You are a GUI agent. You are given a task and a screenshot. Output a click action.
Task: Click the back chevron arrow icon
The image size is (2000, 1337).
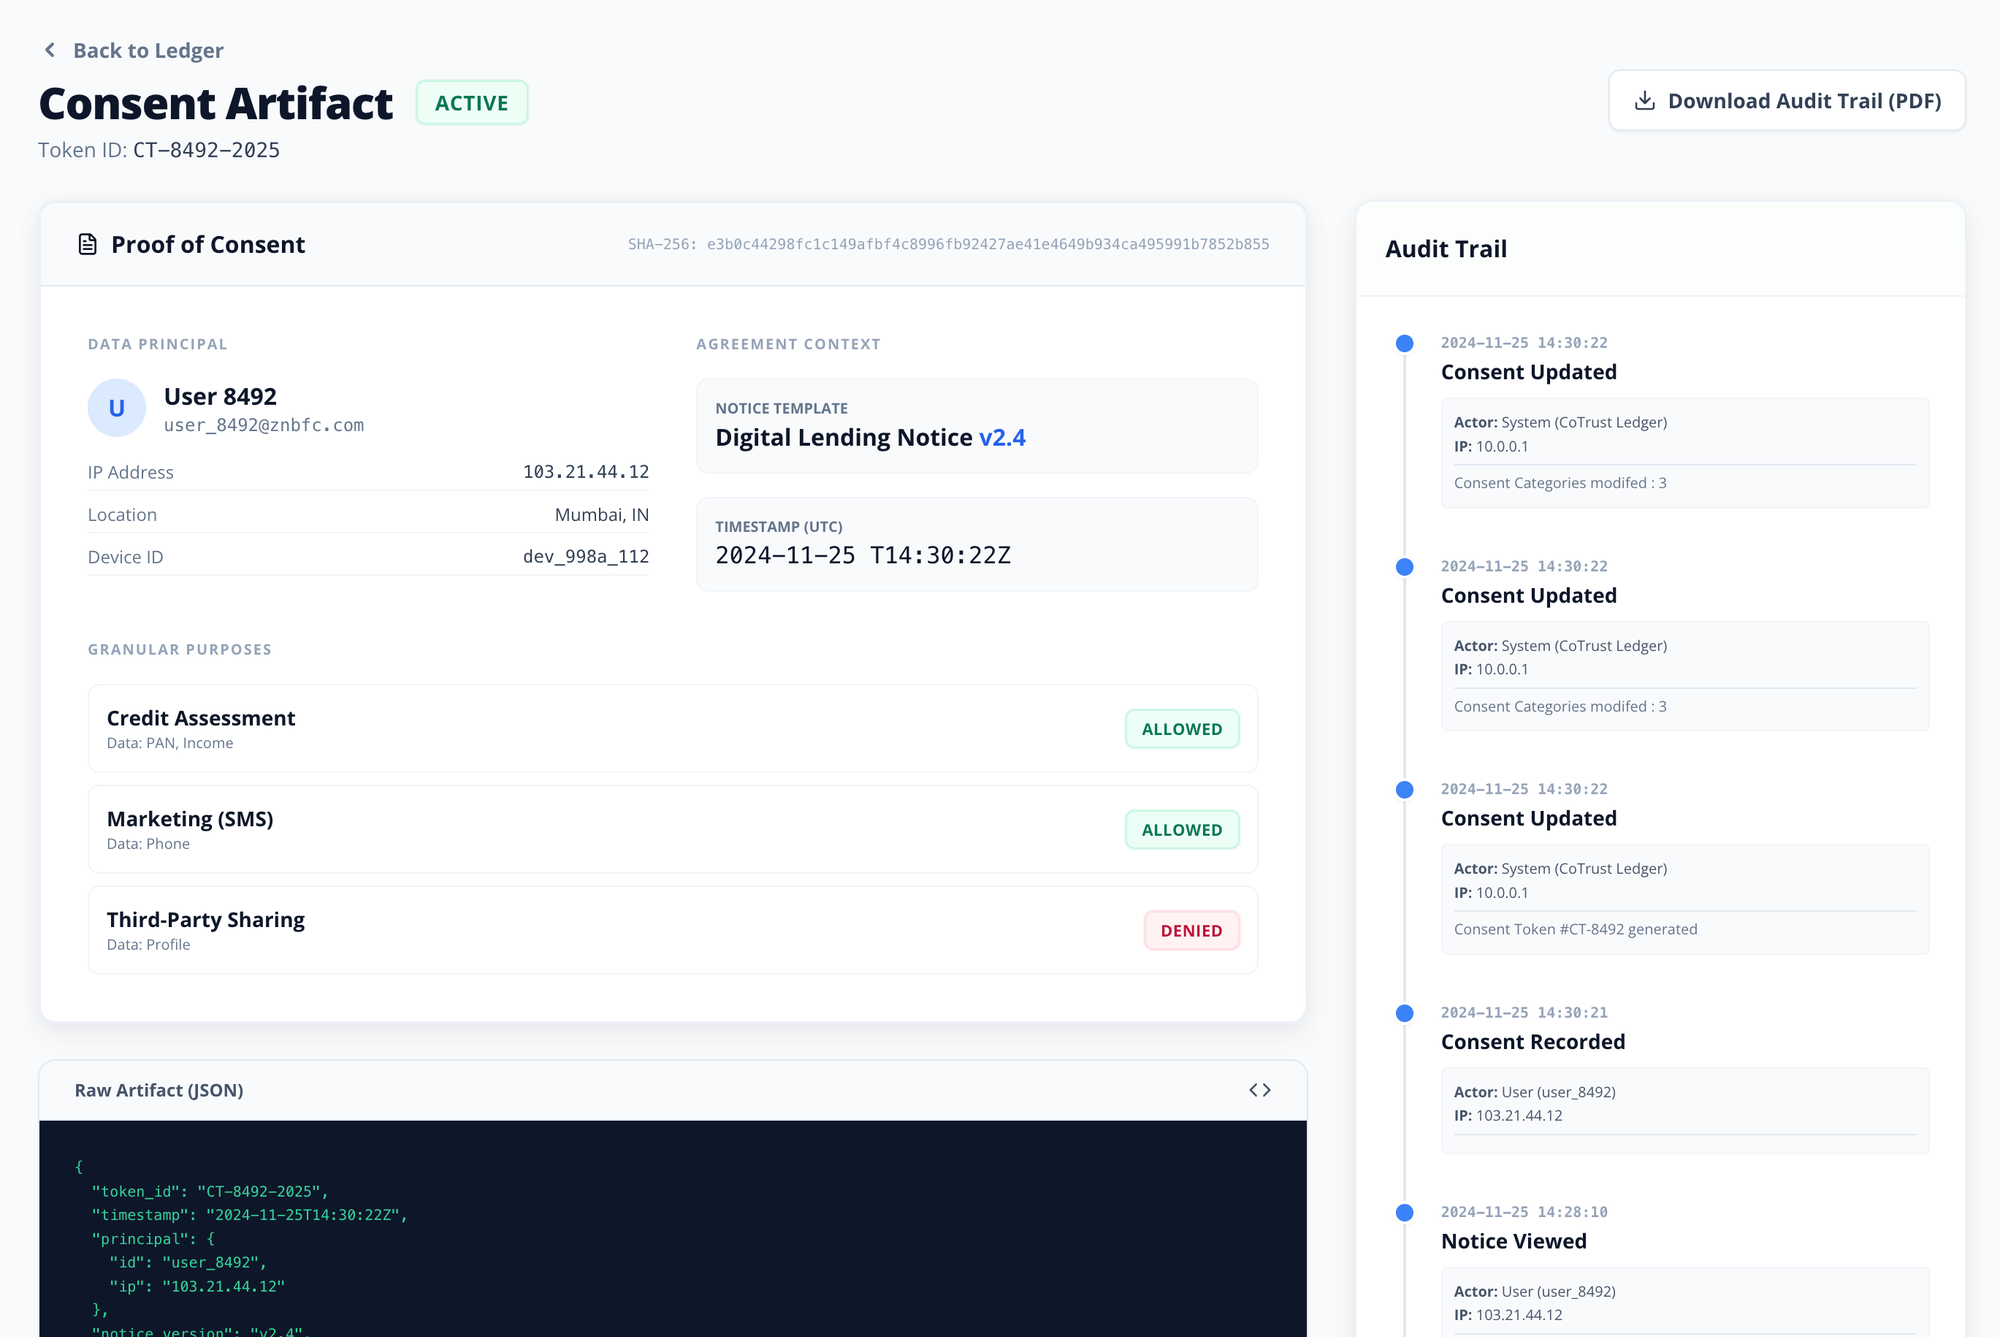[x=50, y=50]
